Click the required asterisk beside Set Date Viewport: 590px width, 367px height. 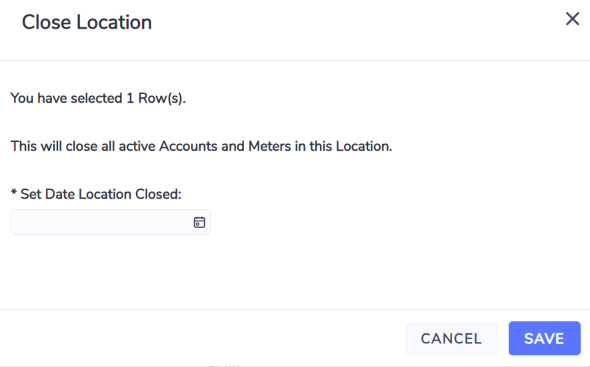coord(14,193)
